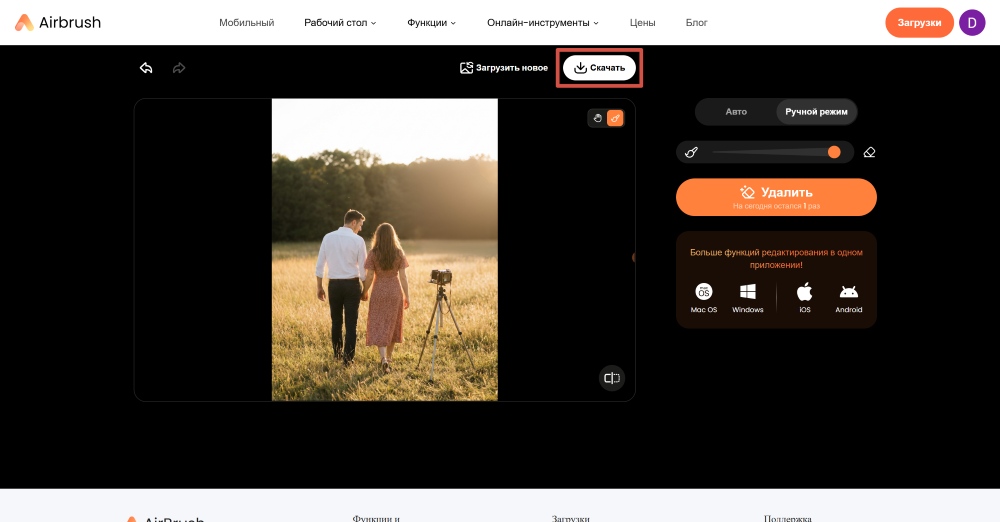Toggle before/after compare view
Screen dimensions: 1000x522
(612, 378)
